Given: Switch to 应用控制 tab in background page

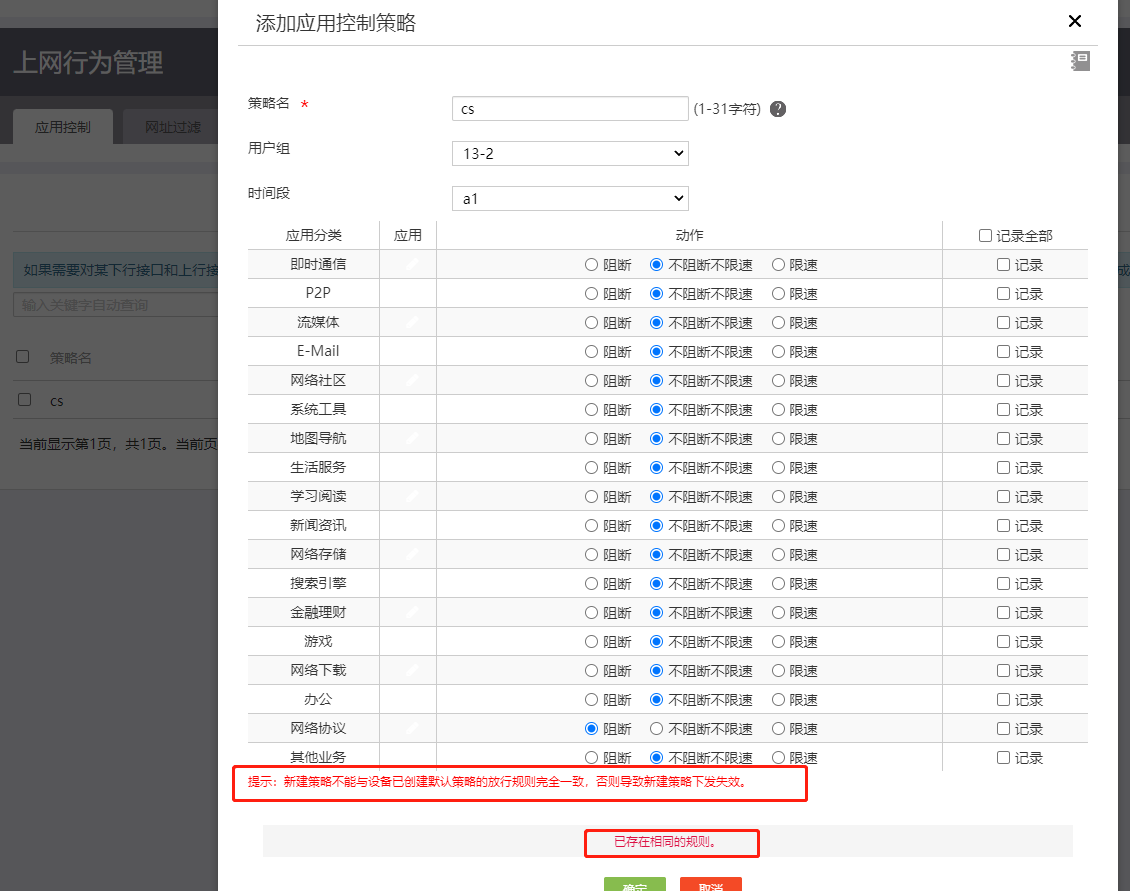Looking at the screenshot, I should pos(63,127).
